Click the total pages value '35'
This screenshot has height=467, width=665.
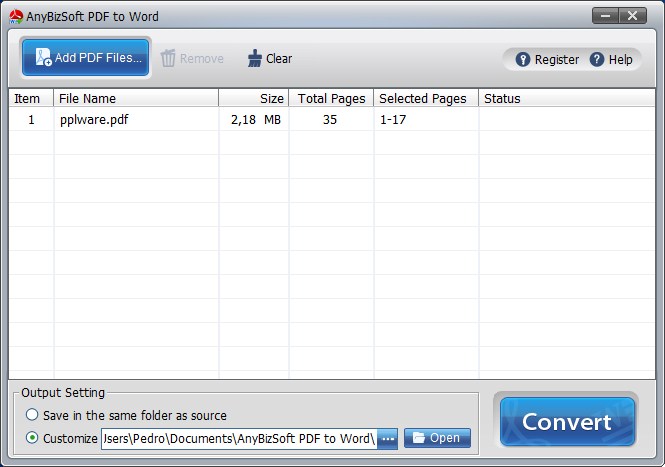pyautogui.click(x=330, y=120)
